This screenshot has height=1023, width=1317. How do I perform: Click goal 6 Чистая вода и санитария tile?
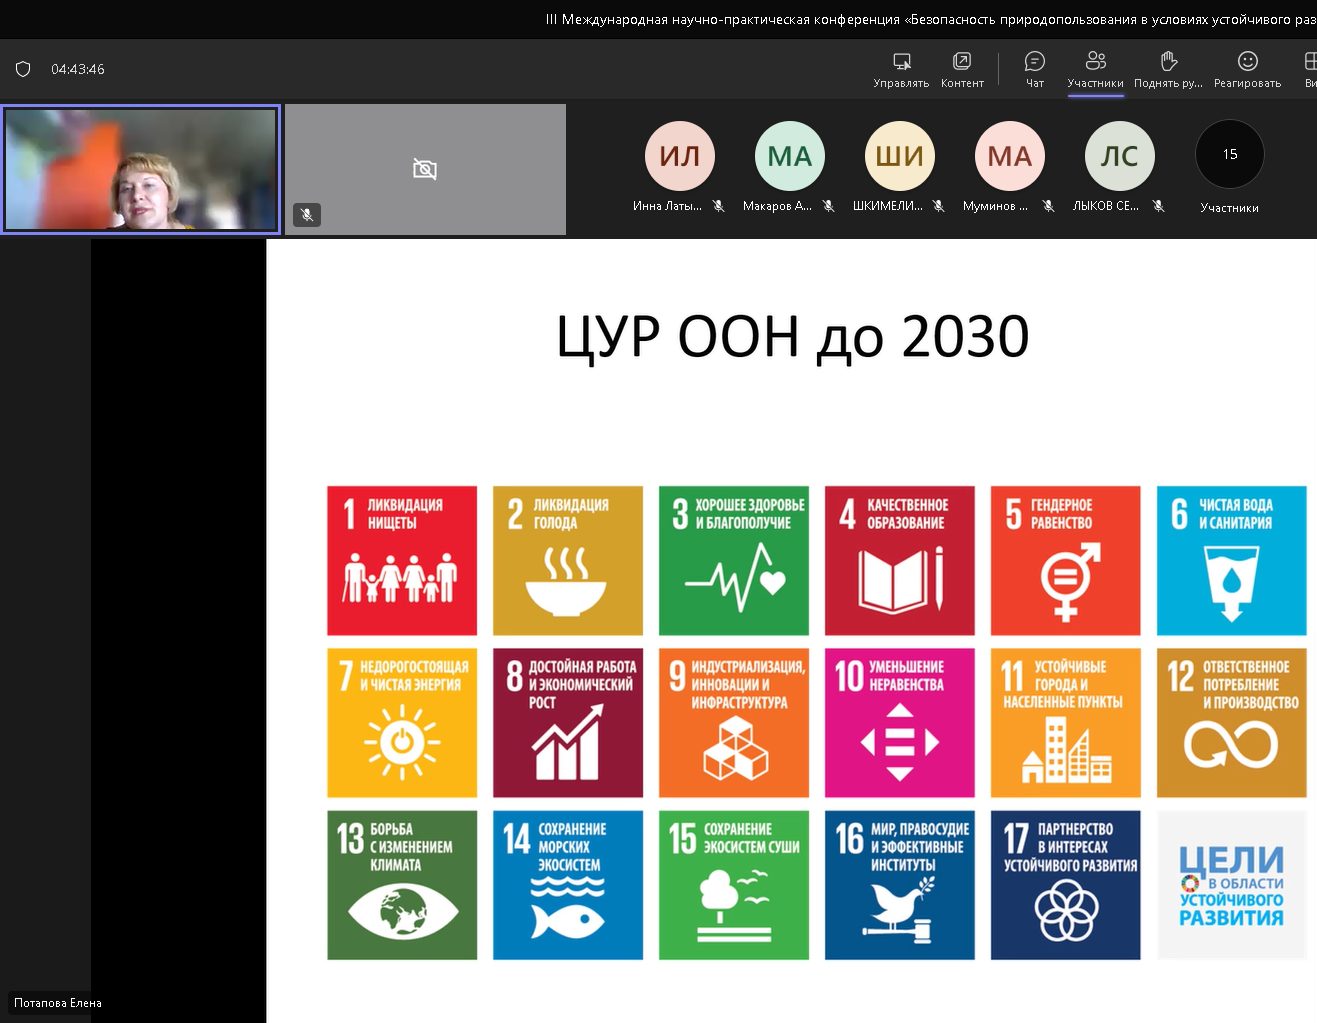tap(1232, 560)
